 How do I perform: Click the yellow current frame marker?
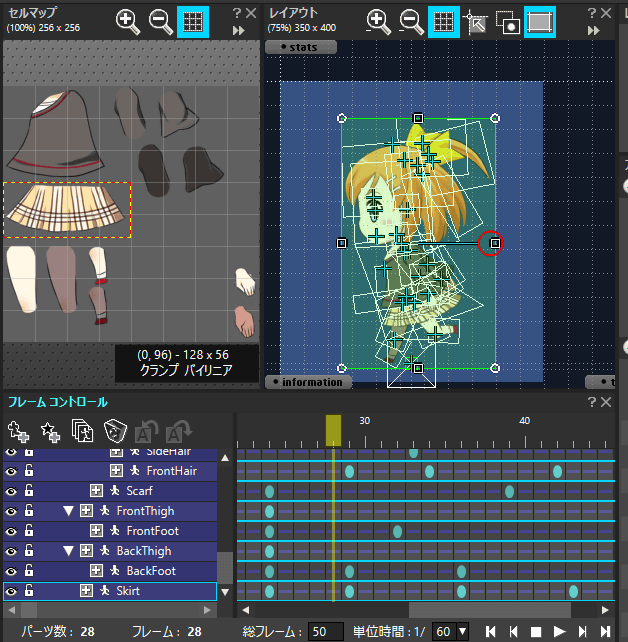pyautogui.click(x=333, y=430)
